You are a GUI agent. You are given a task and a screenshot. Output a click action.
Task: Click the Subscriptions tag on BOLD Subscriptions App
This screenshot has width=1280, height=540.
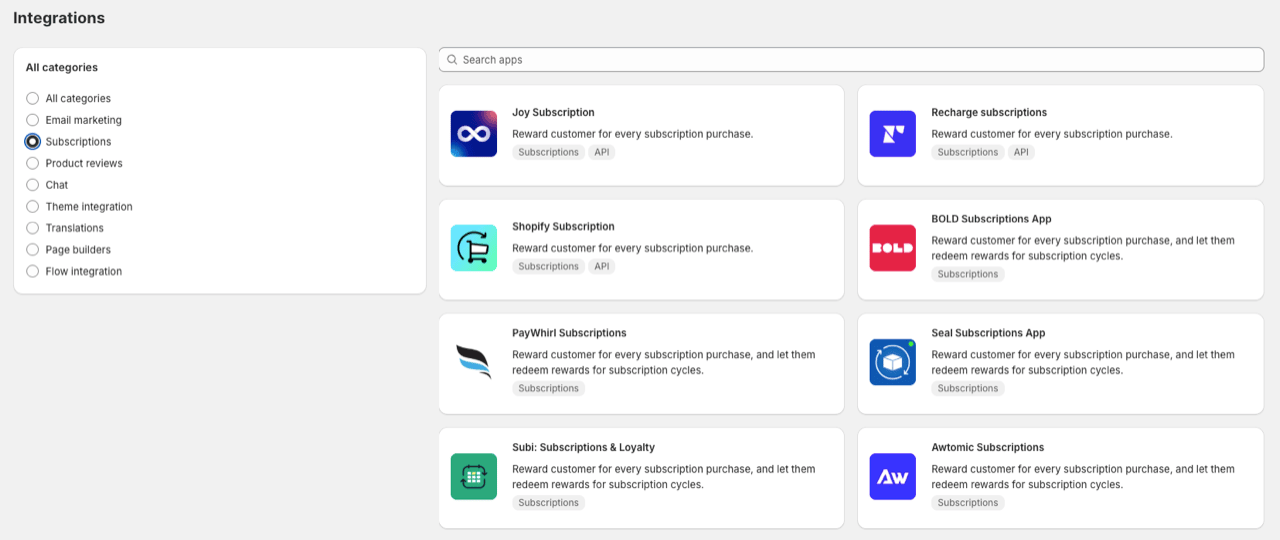[x=968, y=274]
